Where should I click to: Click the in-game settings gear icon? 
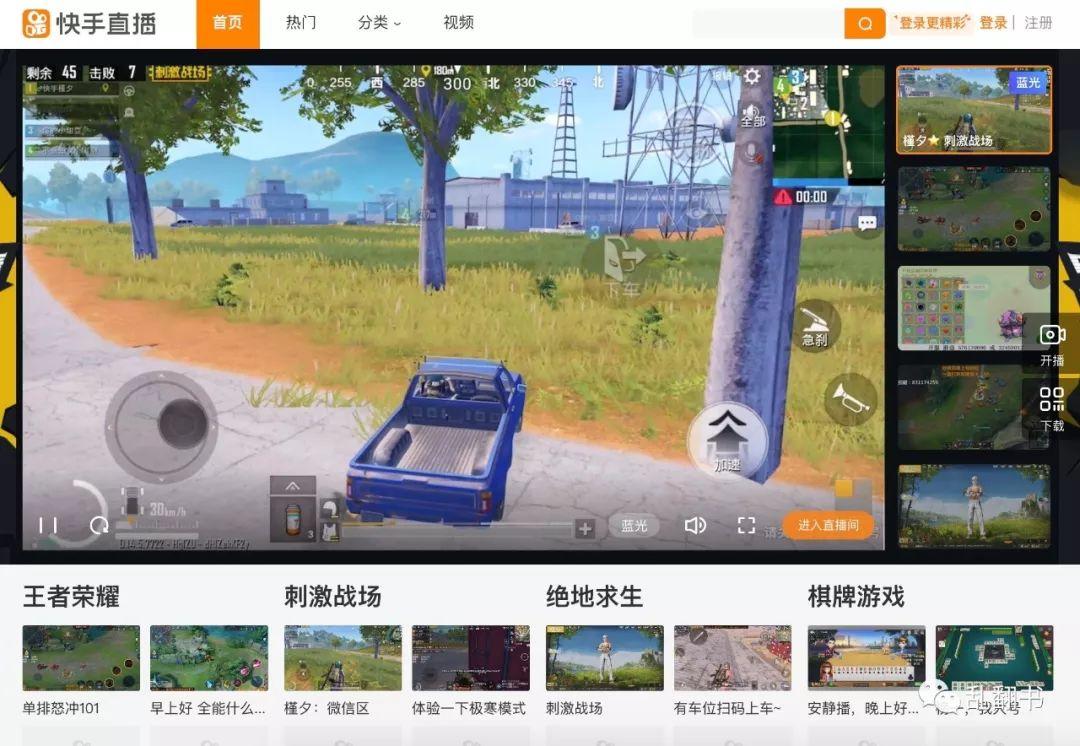click(x=752, y=76)
